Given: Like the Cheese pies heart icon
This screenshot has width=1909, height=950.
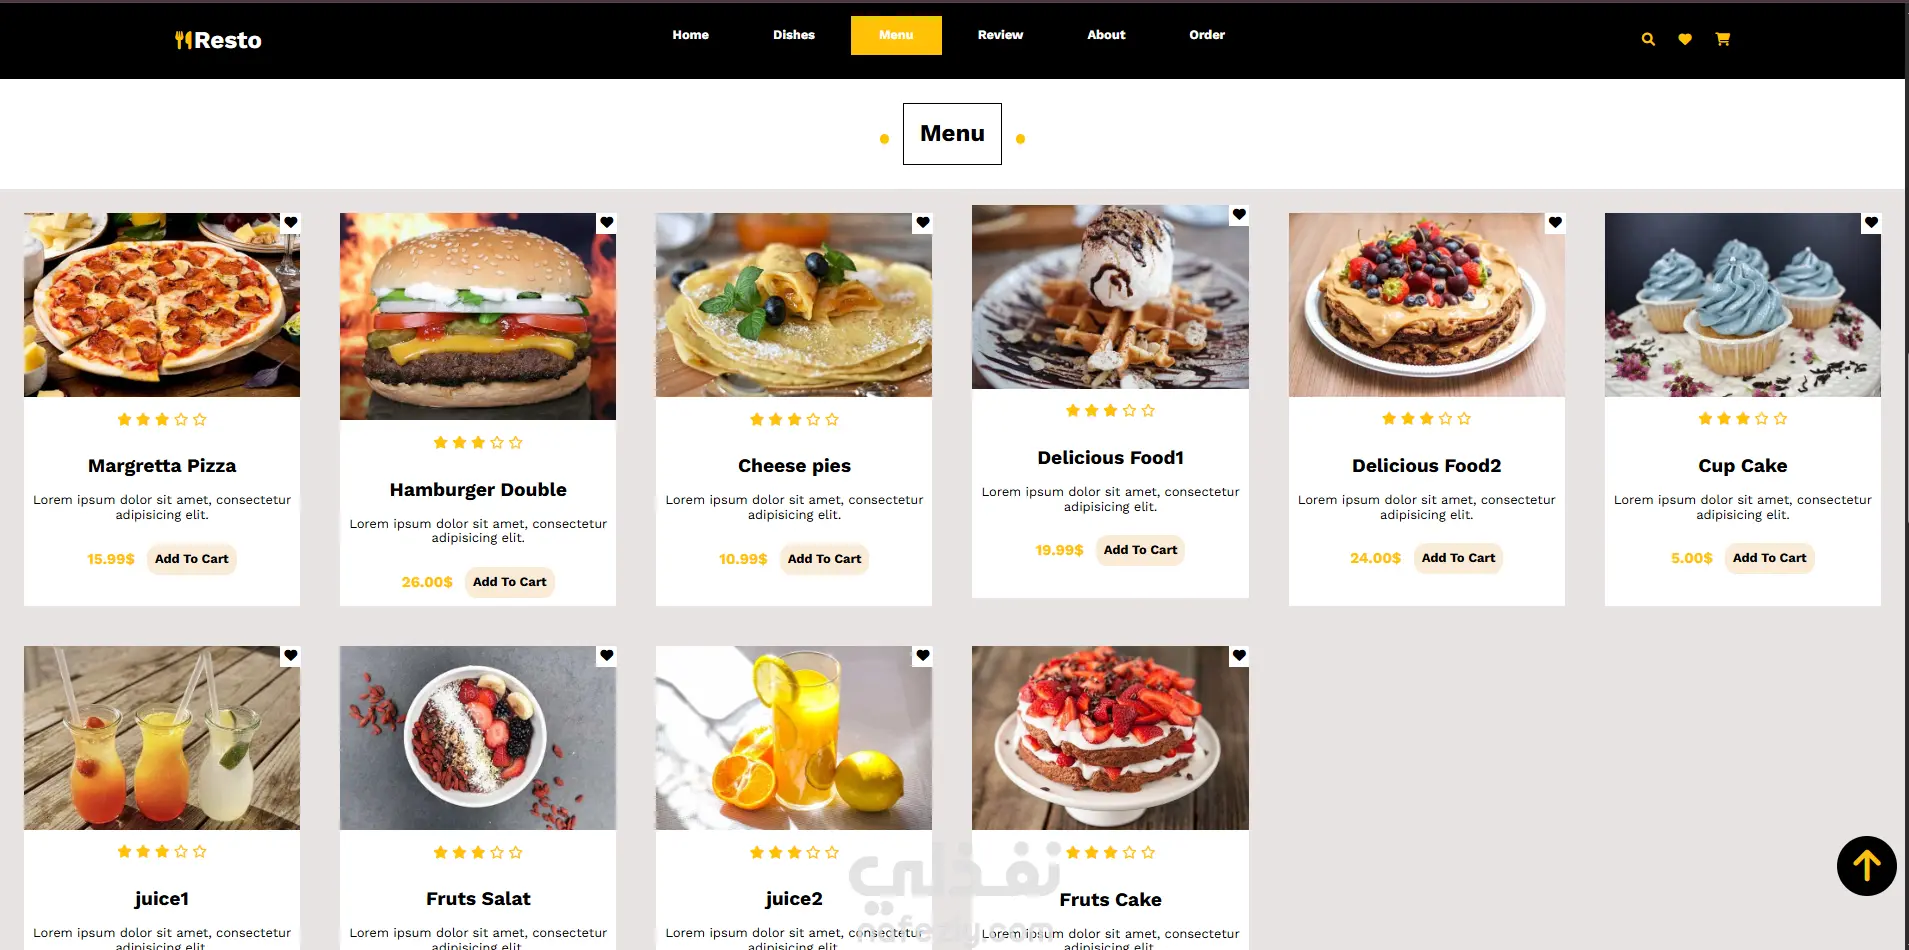Looking at the screenshot, I should (922, 222).
